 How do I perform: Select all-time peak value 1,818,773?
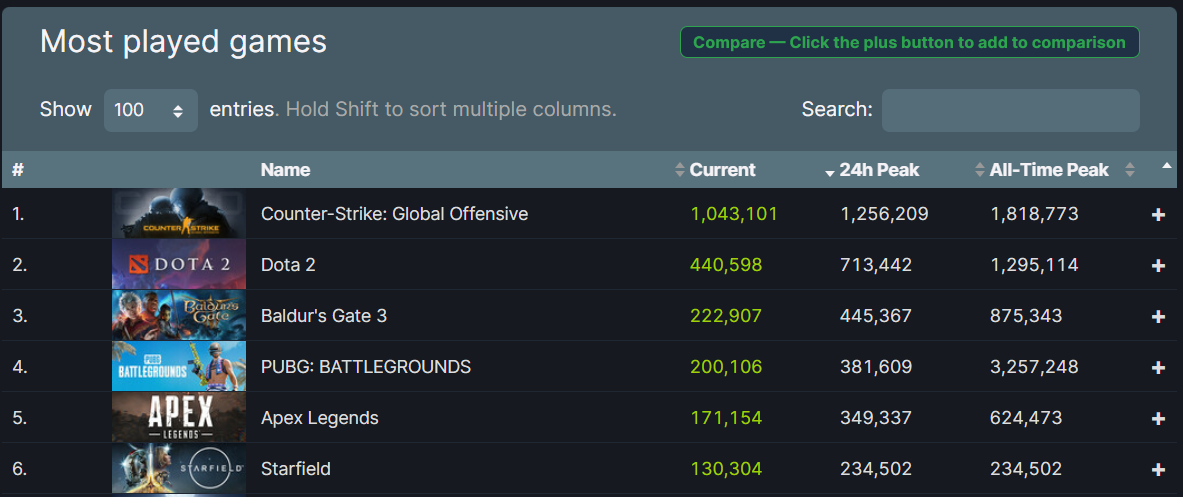pyautogui.click(x=1034, y=214)
